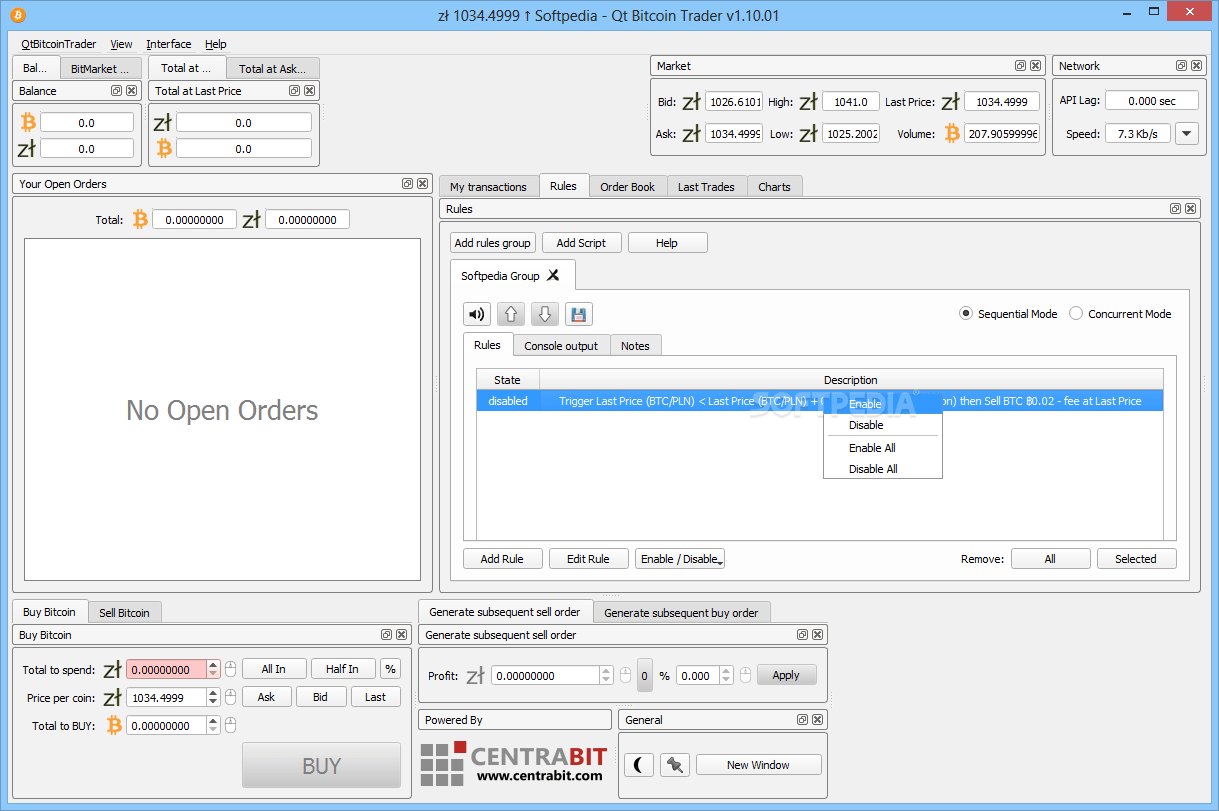Choose Enable All from the context menu
The image size is (1219, 811).
pos(872,447)
